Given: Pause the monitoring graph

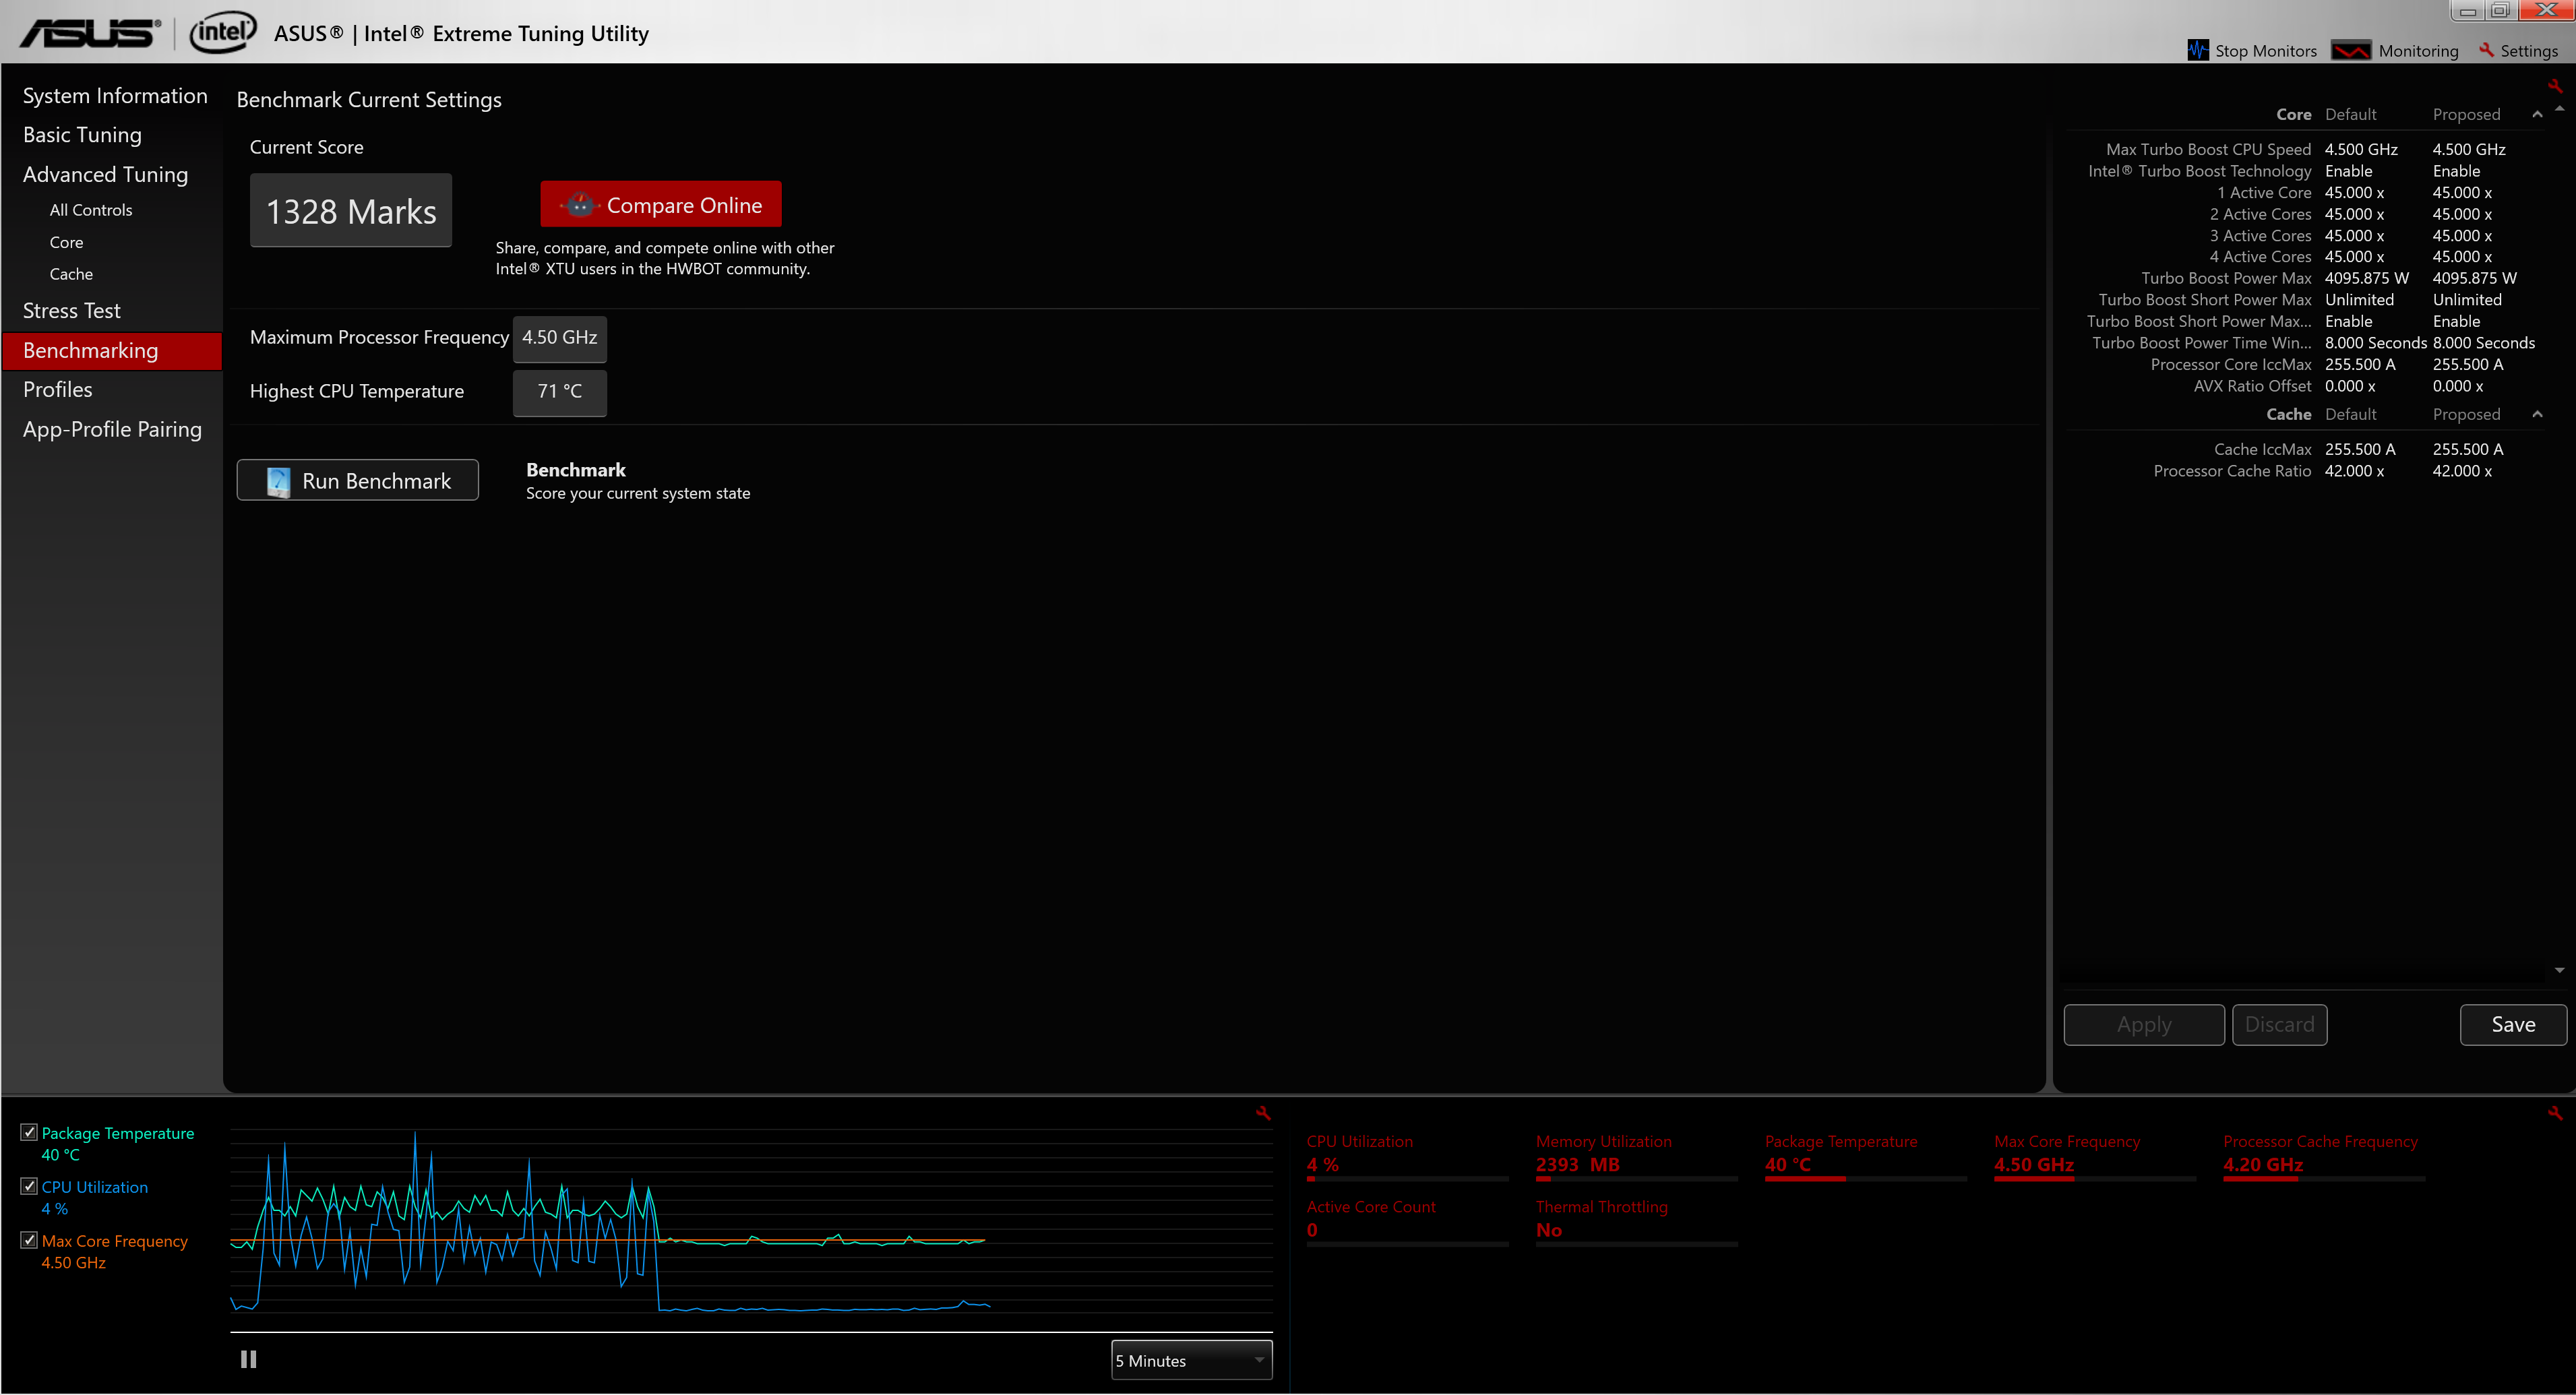Looking at the screenshot, I should click(248, 1359).
